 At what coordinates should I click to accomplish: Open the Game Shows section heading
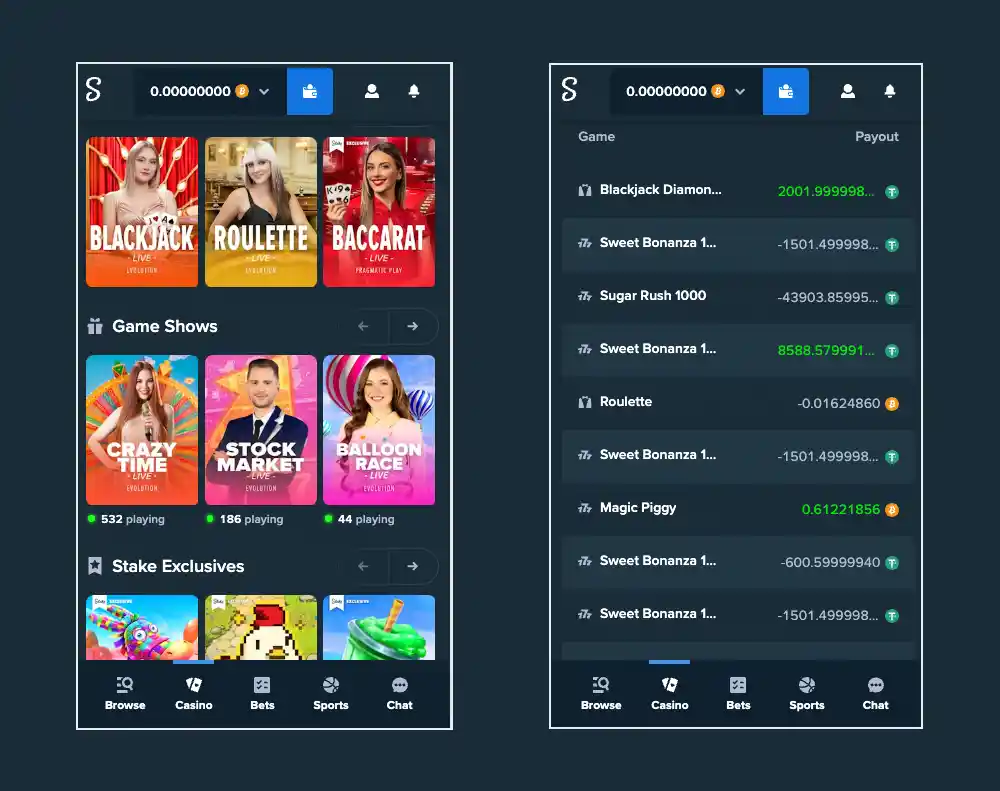coord(165,326)
